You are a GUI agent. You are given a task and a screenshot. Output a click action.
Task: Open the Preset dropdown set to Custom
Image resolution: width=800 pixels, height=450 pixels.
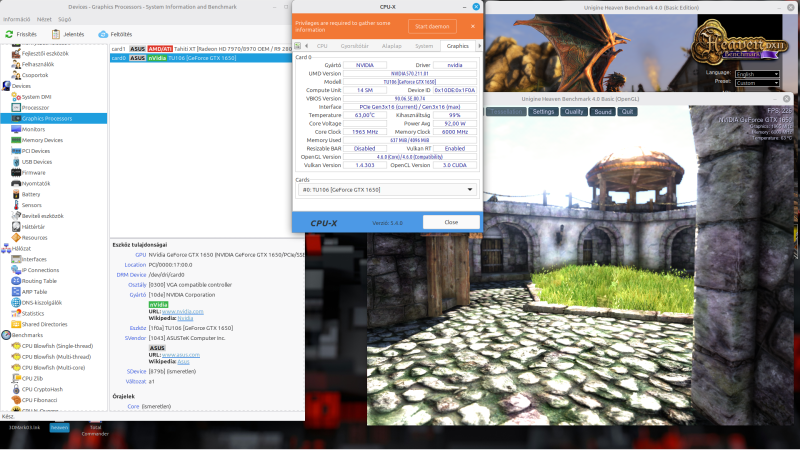757,83
